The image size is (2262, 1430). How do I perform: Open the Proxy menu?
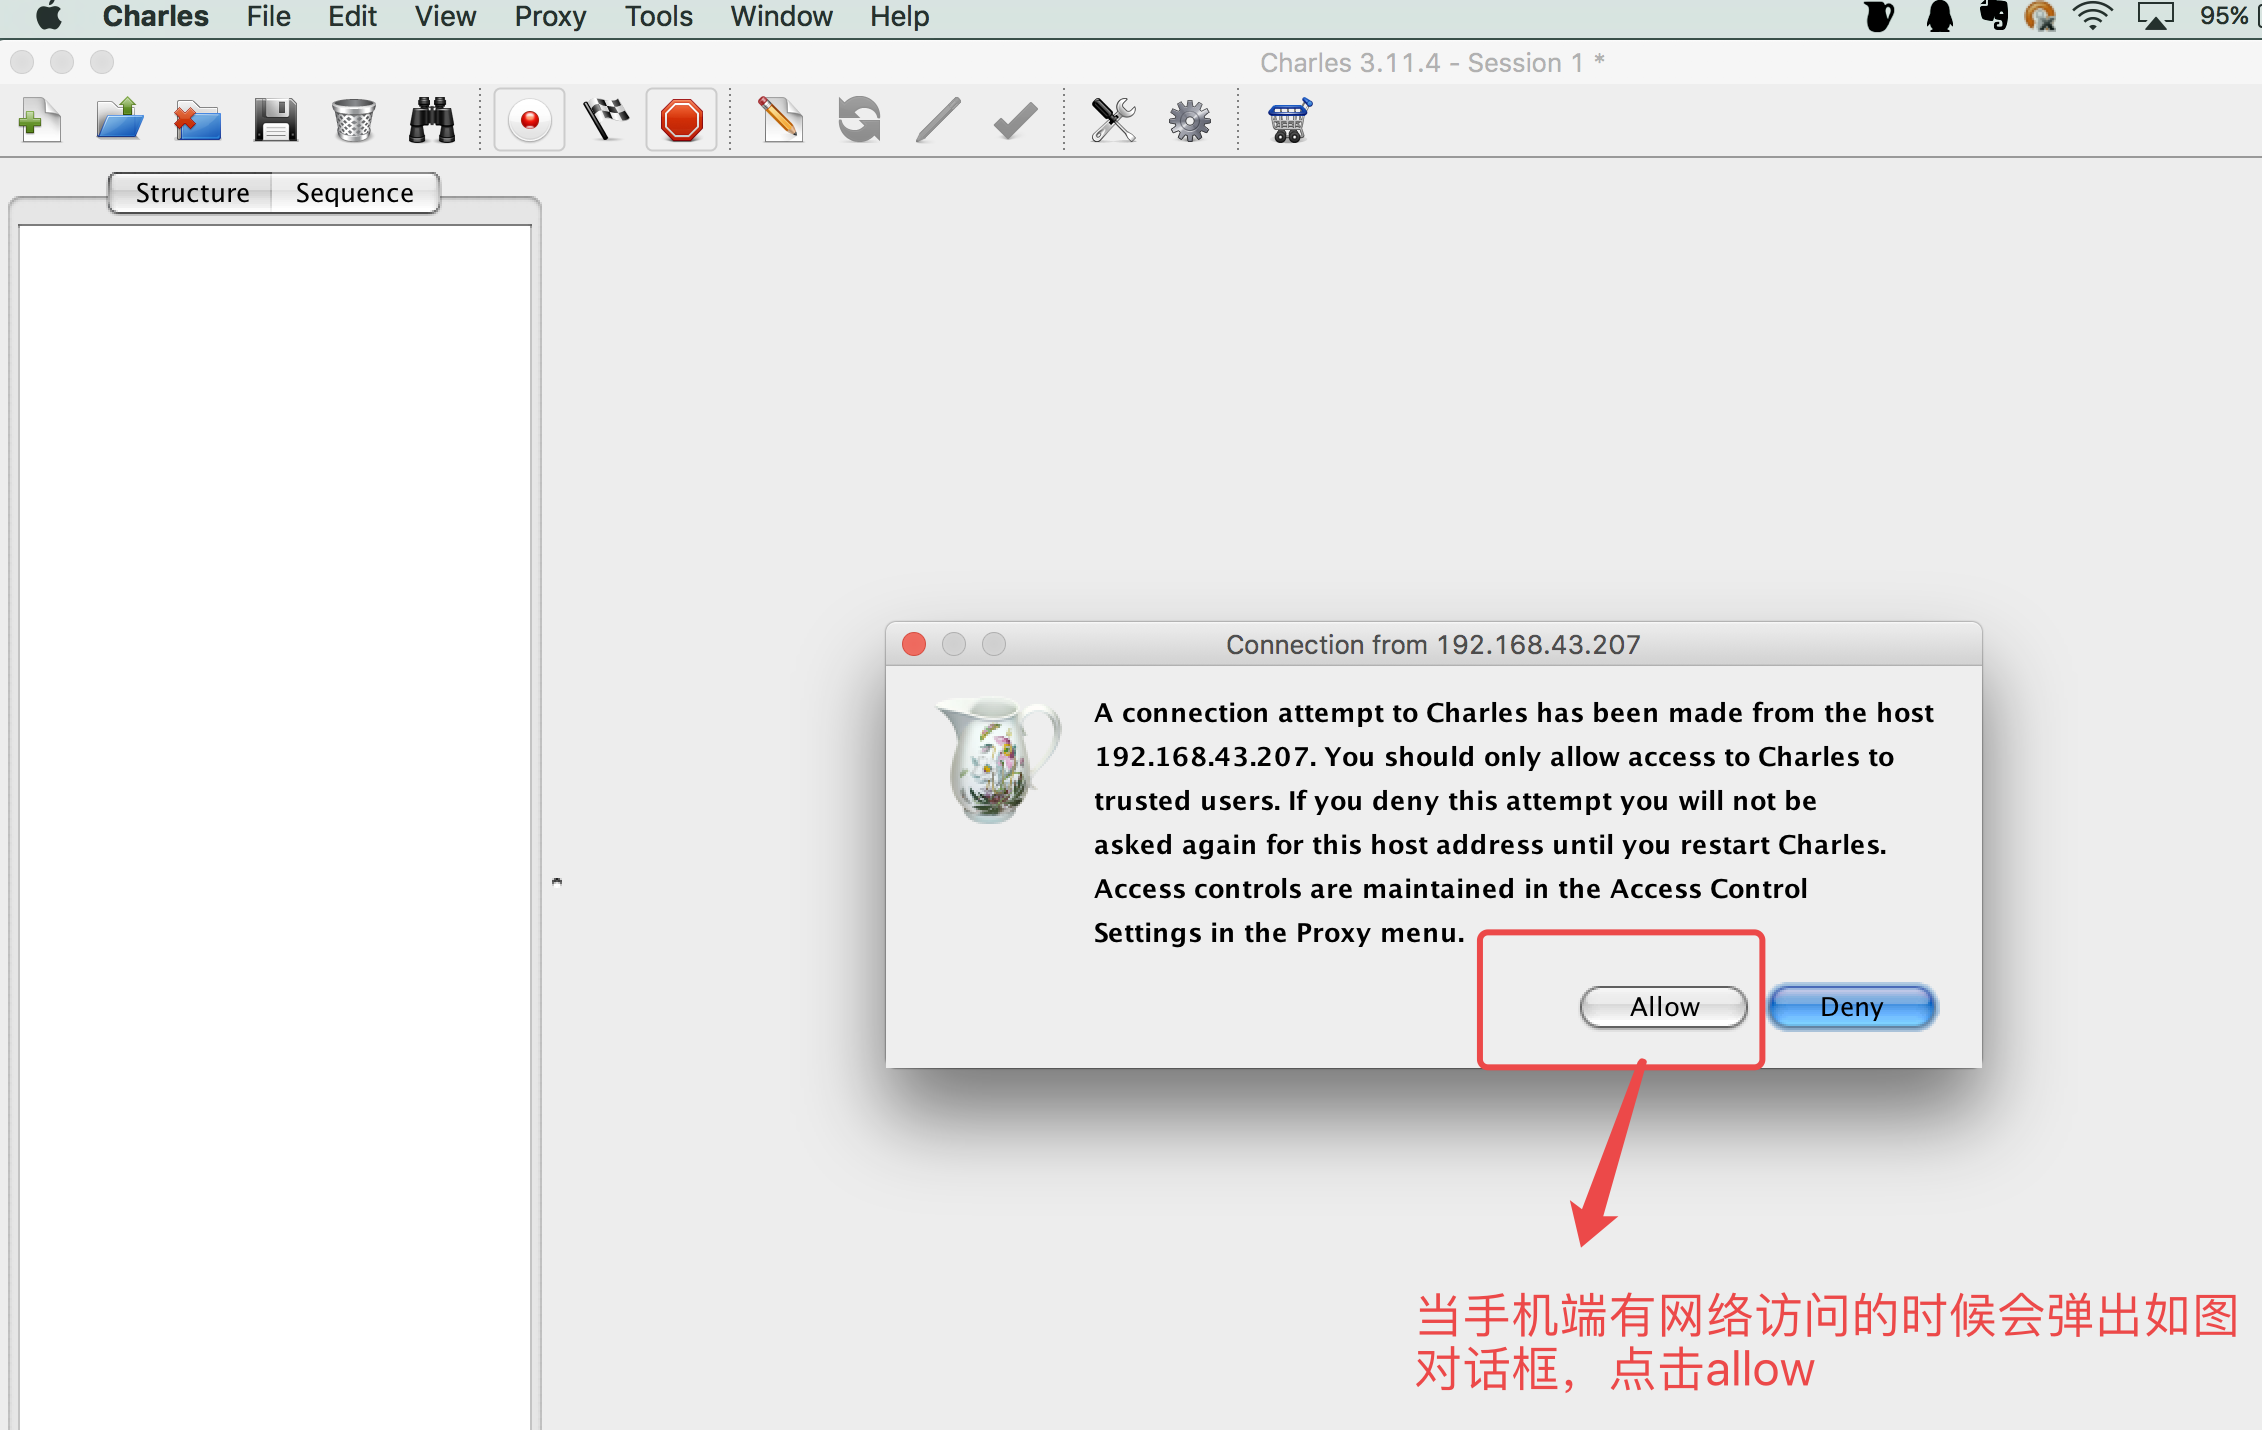point(550,17)
